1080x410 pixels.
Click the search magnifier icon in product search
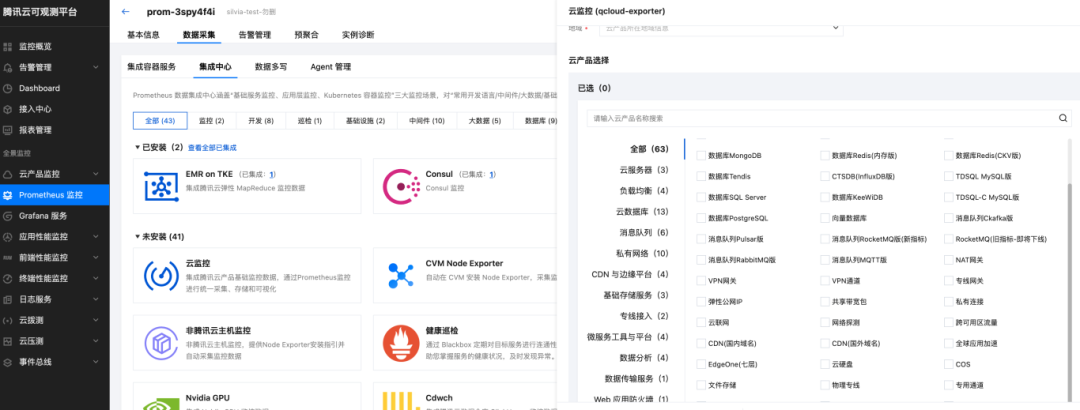(1063, 118)
